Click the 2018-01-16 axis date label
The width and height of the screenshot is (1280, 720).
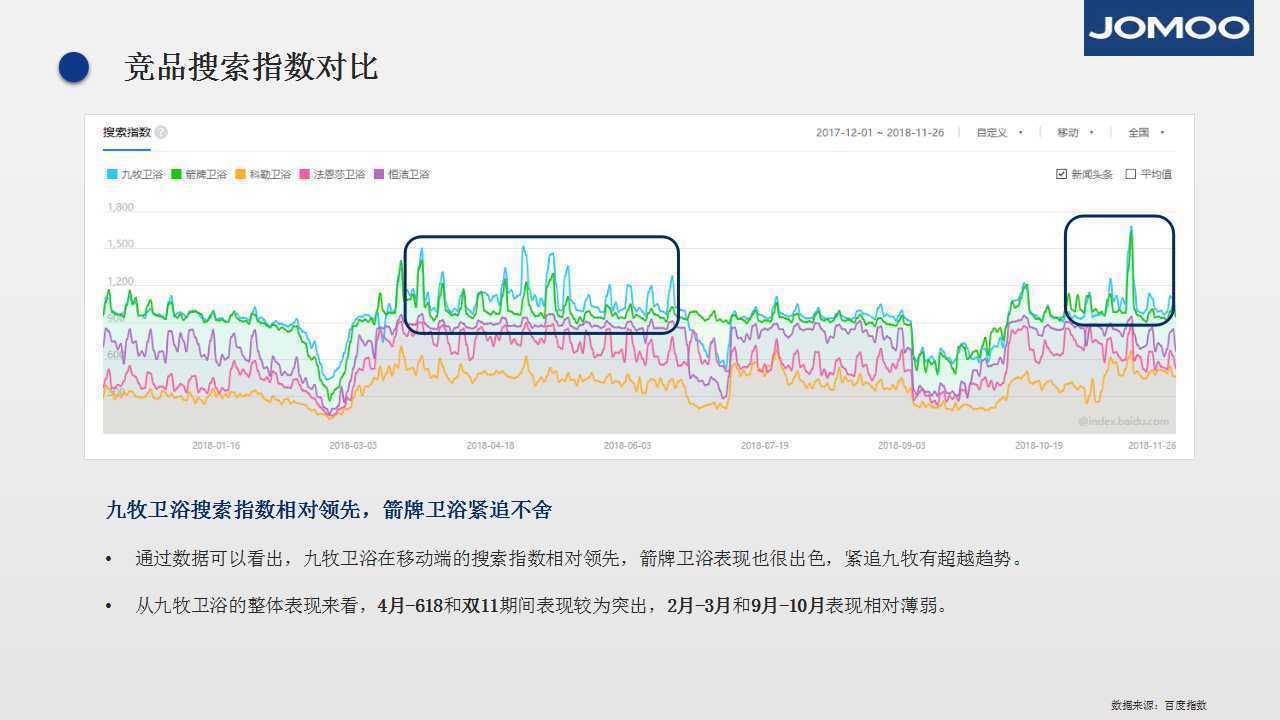click(x=216, y=446)
